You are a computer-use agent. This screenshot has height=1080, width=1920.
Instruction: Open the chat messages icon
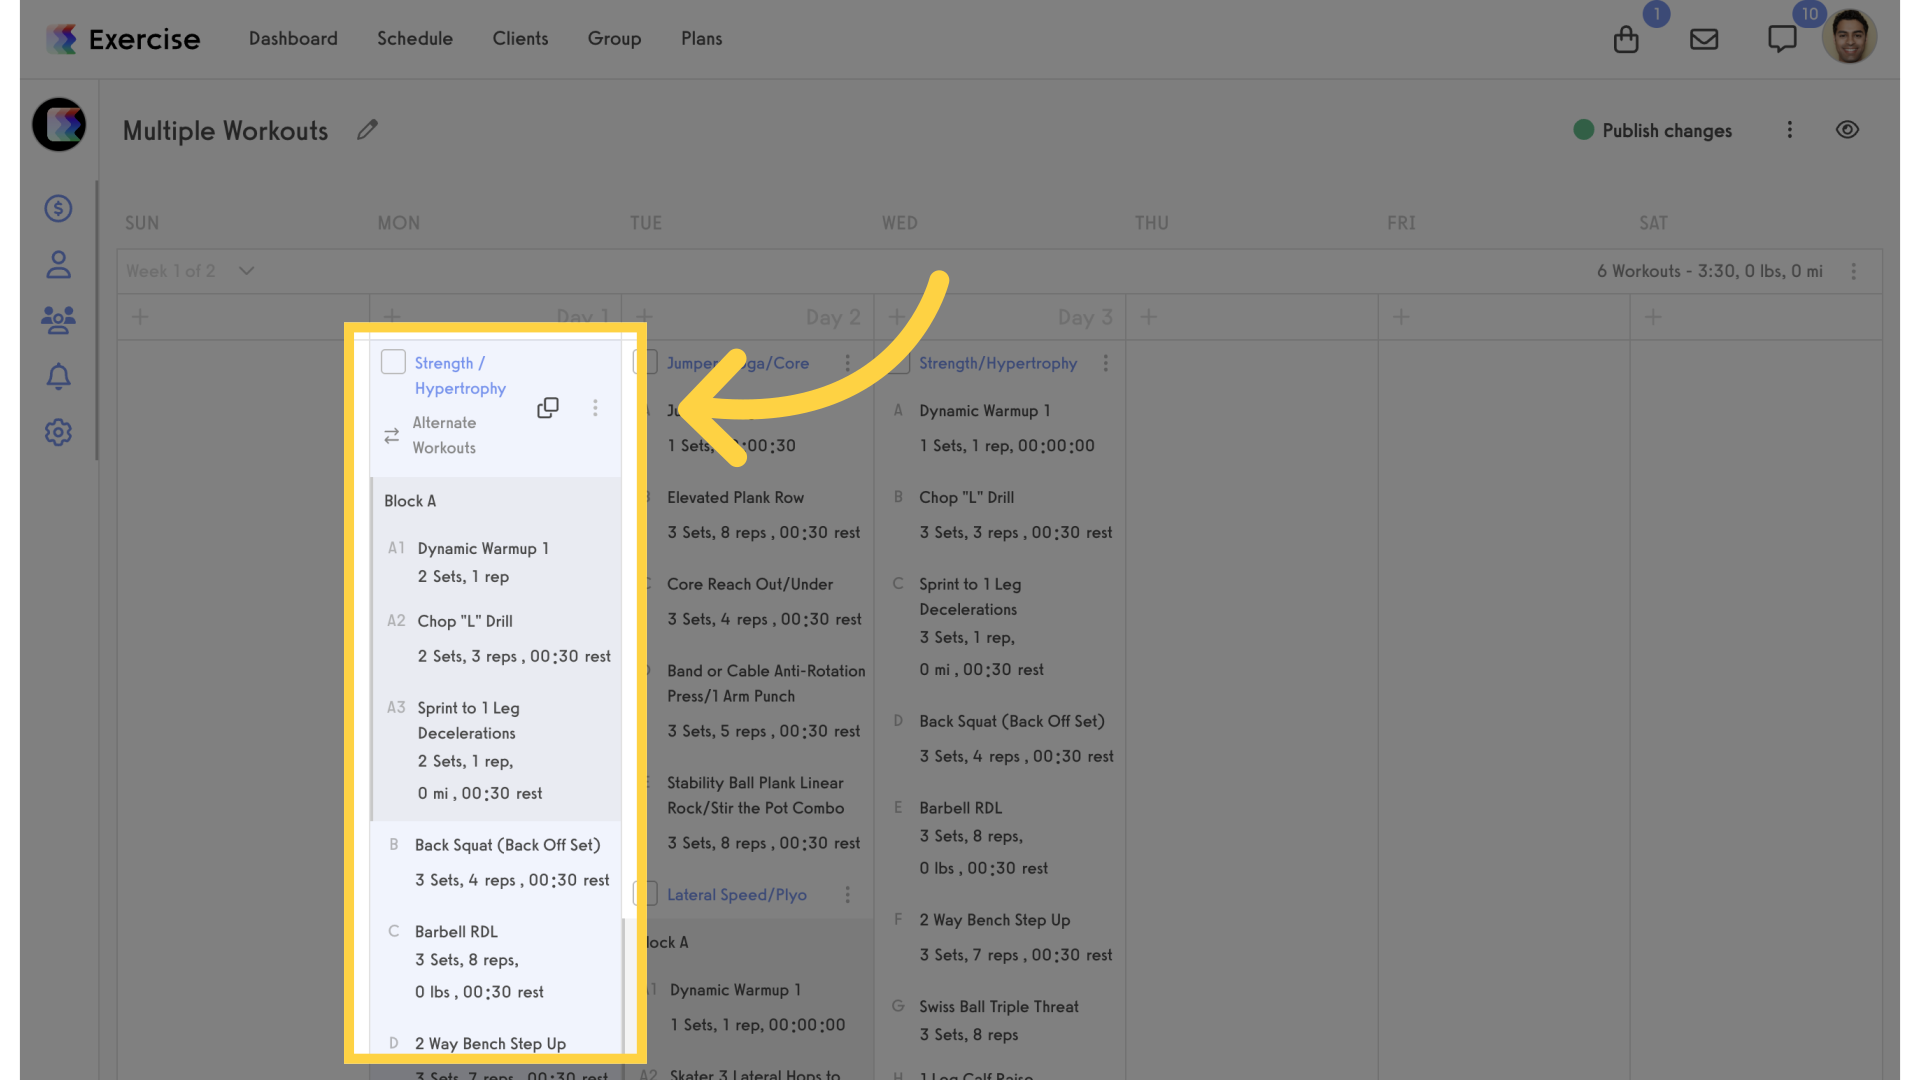coord(1782,39)
